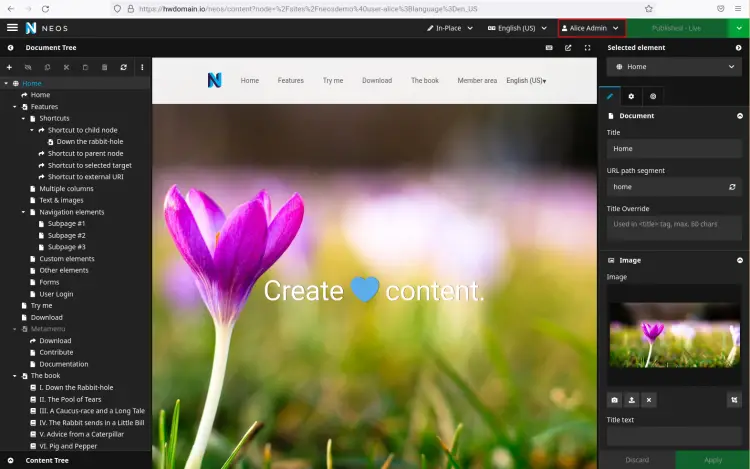
Task: Click the Title text input field
Action: click(674, 436)
